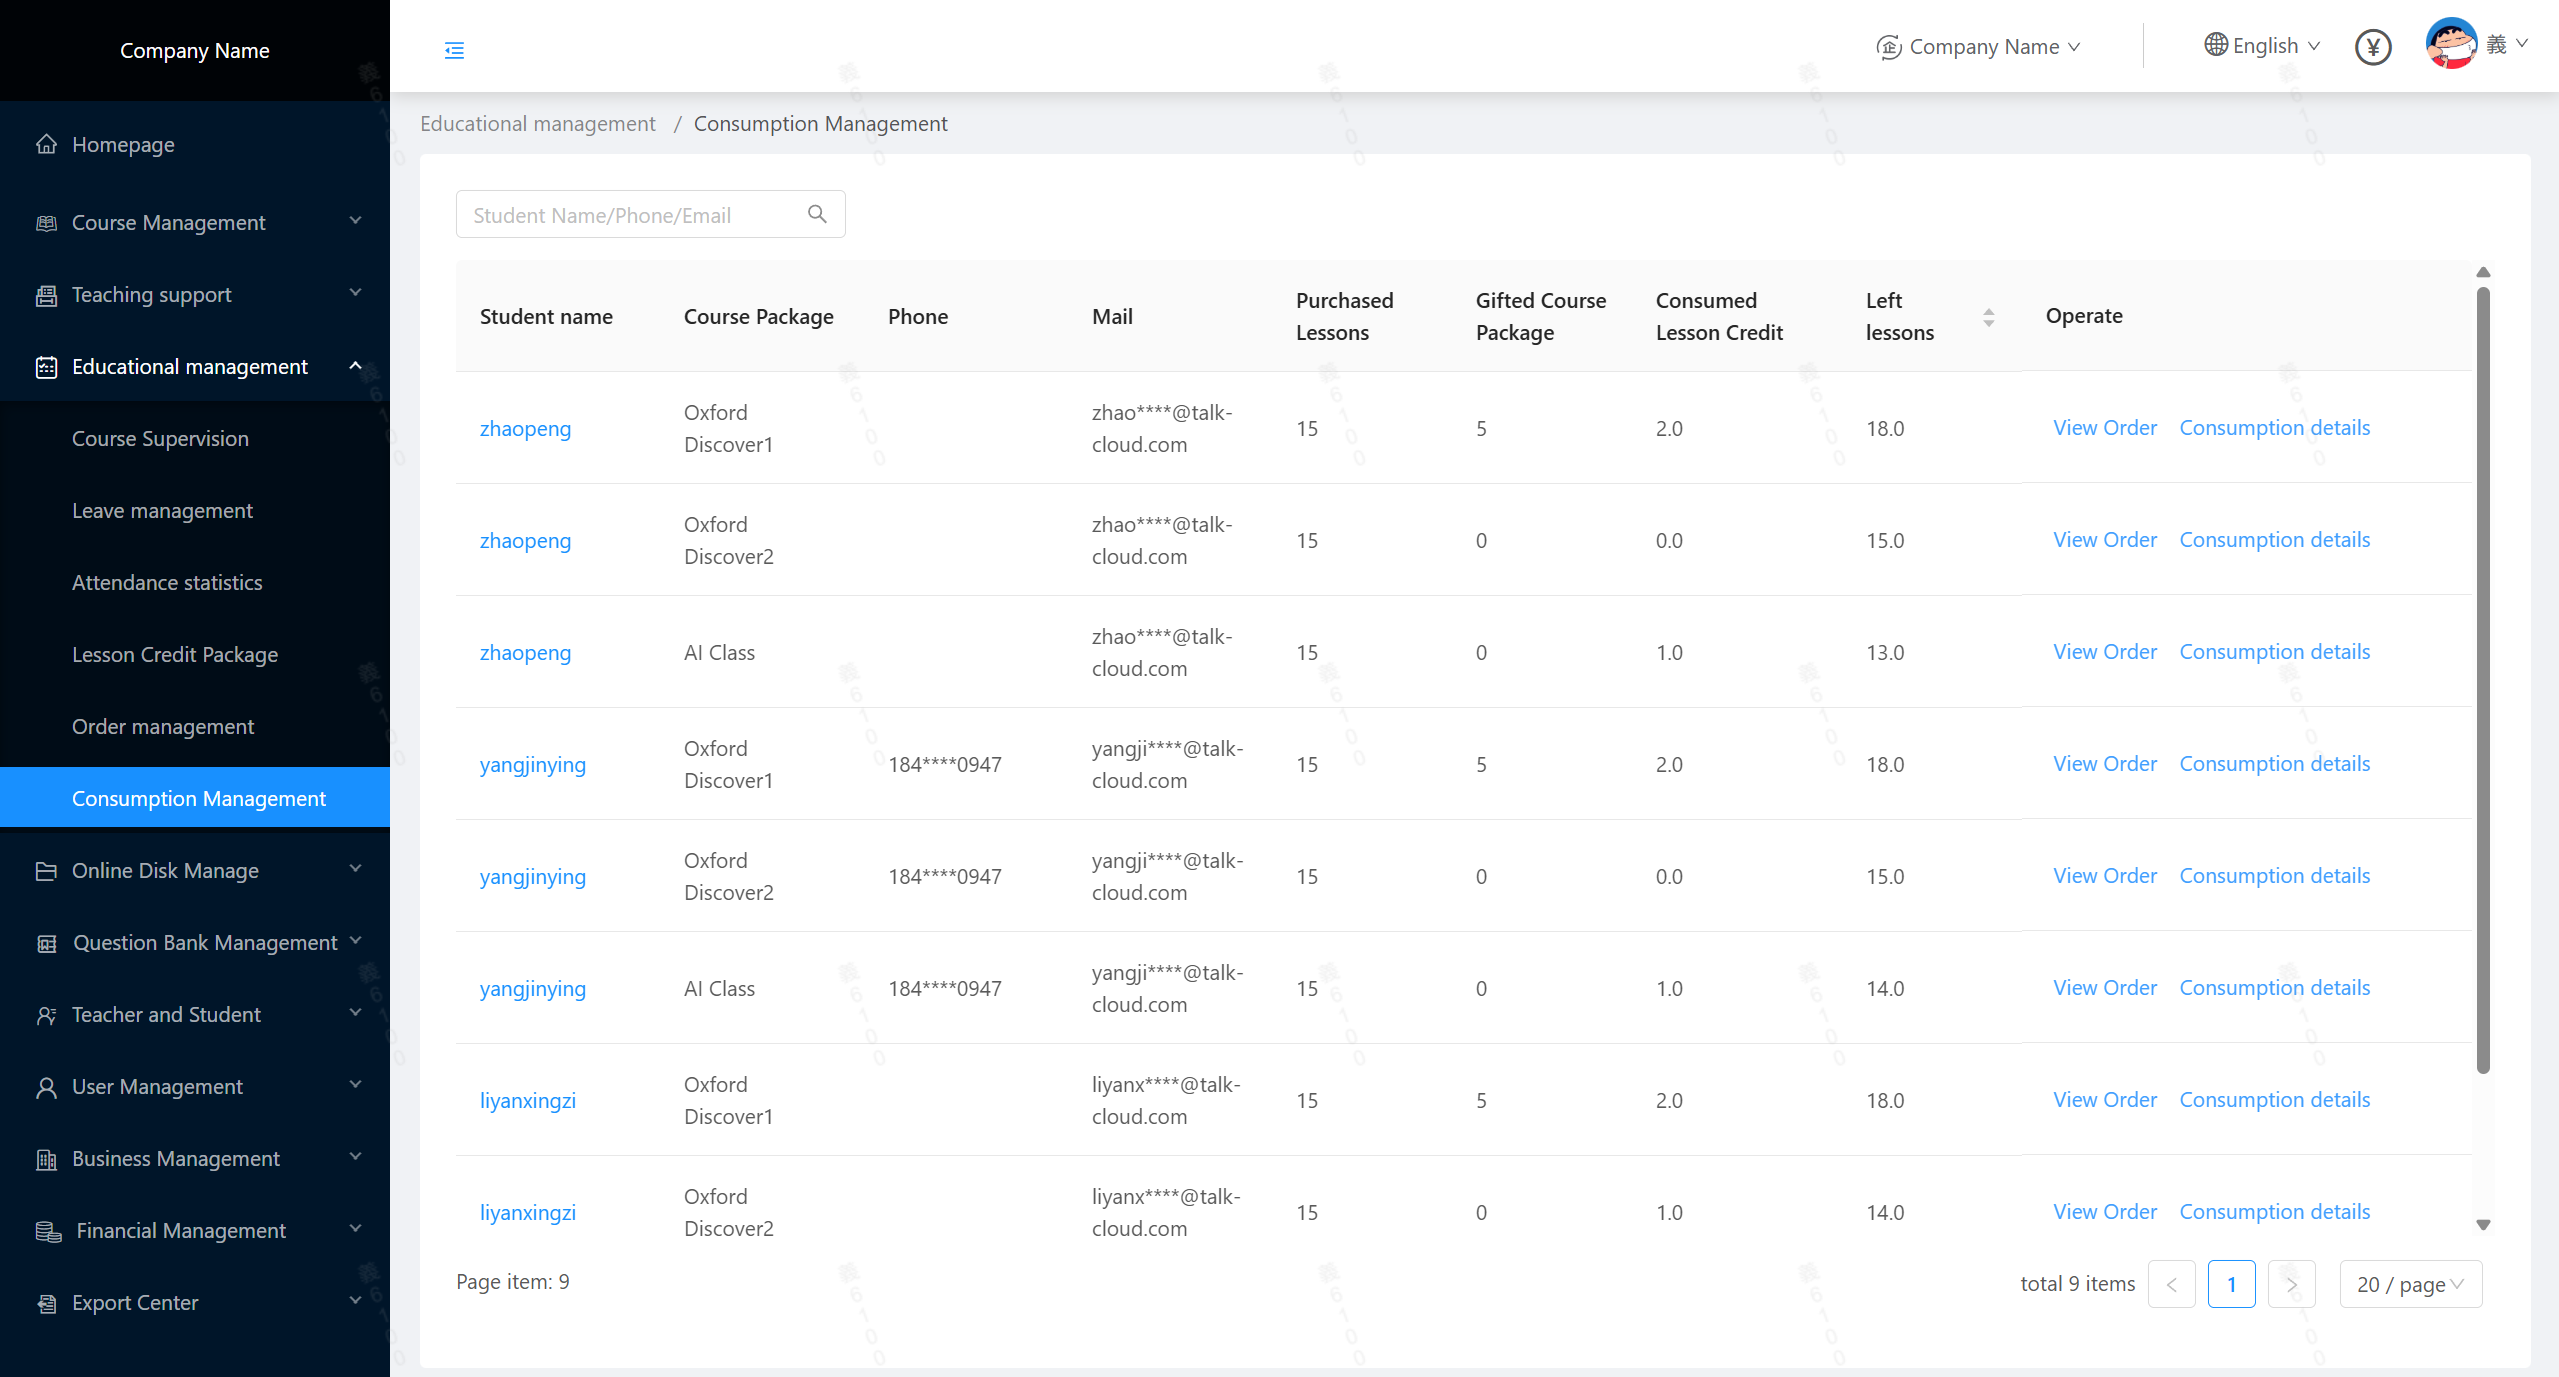Viewport: 2559px width, 1377px height.
Task: Click the Homepage house icon
Action: (46, 144)
